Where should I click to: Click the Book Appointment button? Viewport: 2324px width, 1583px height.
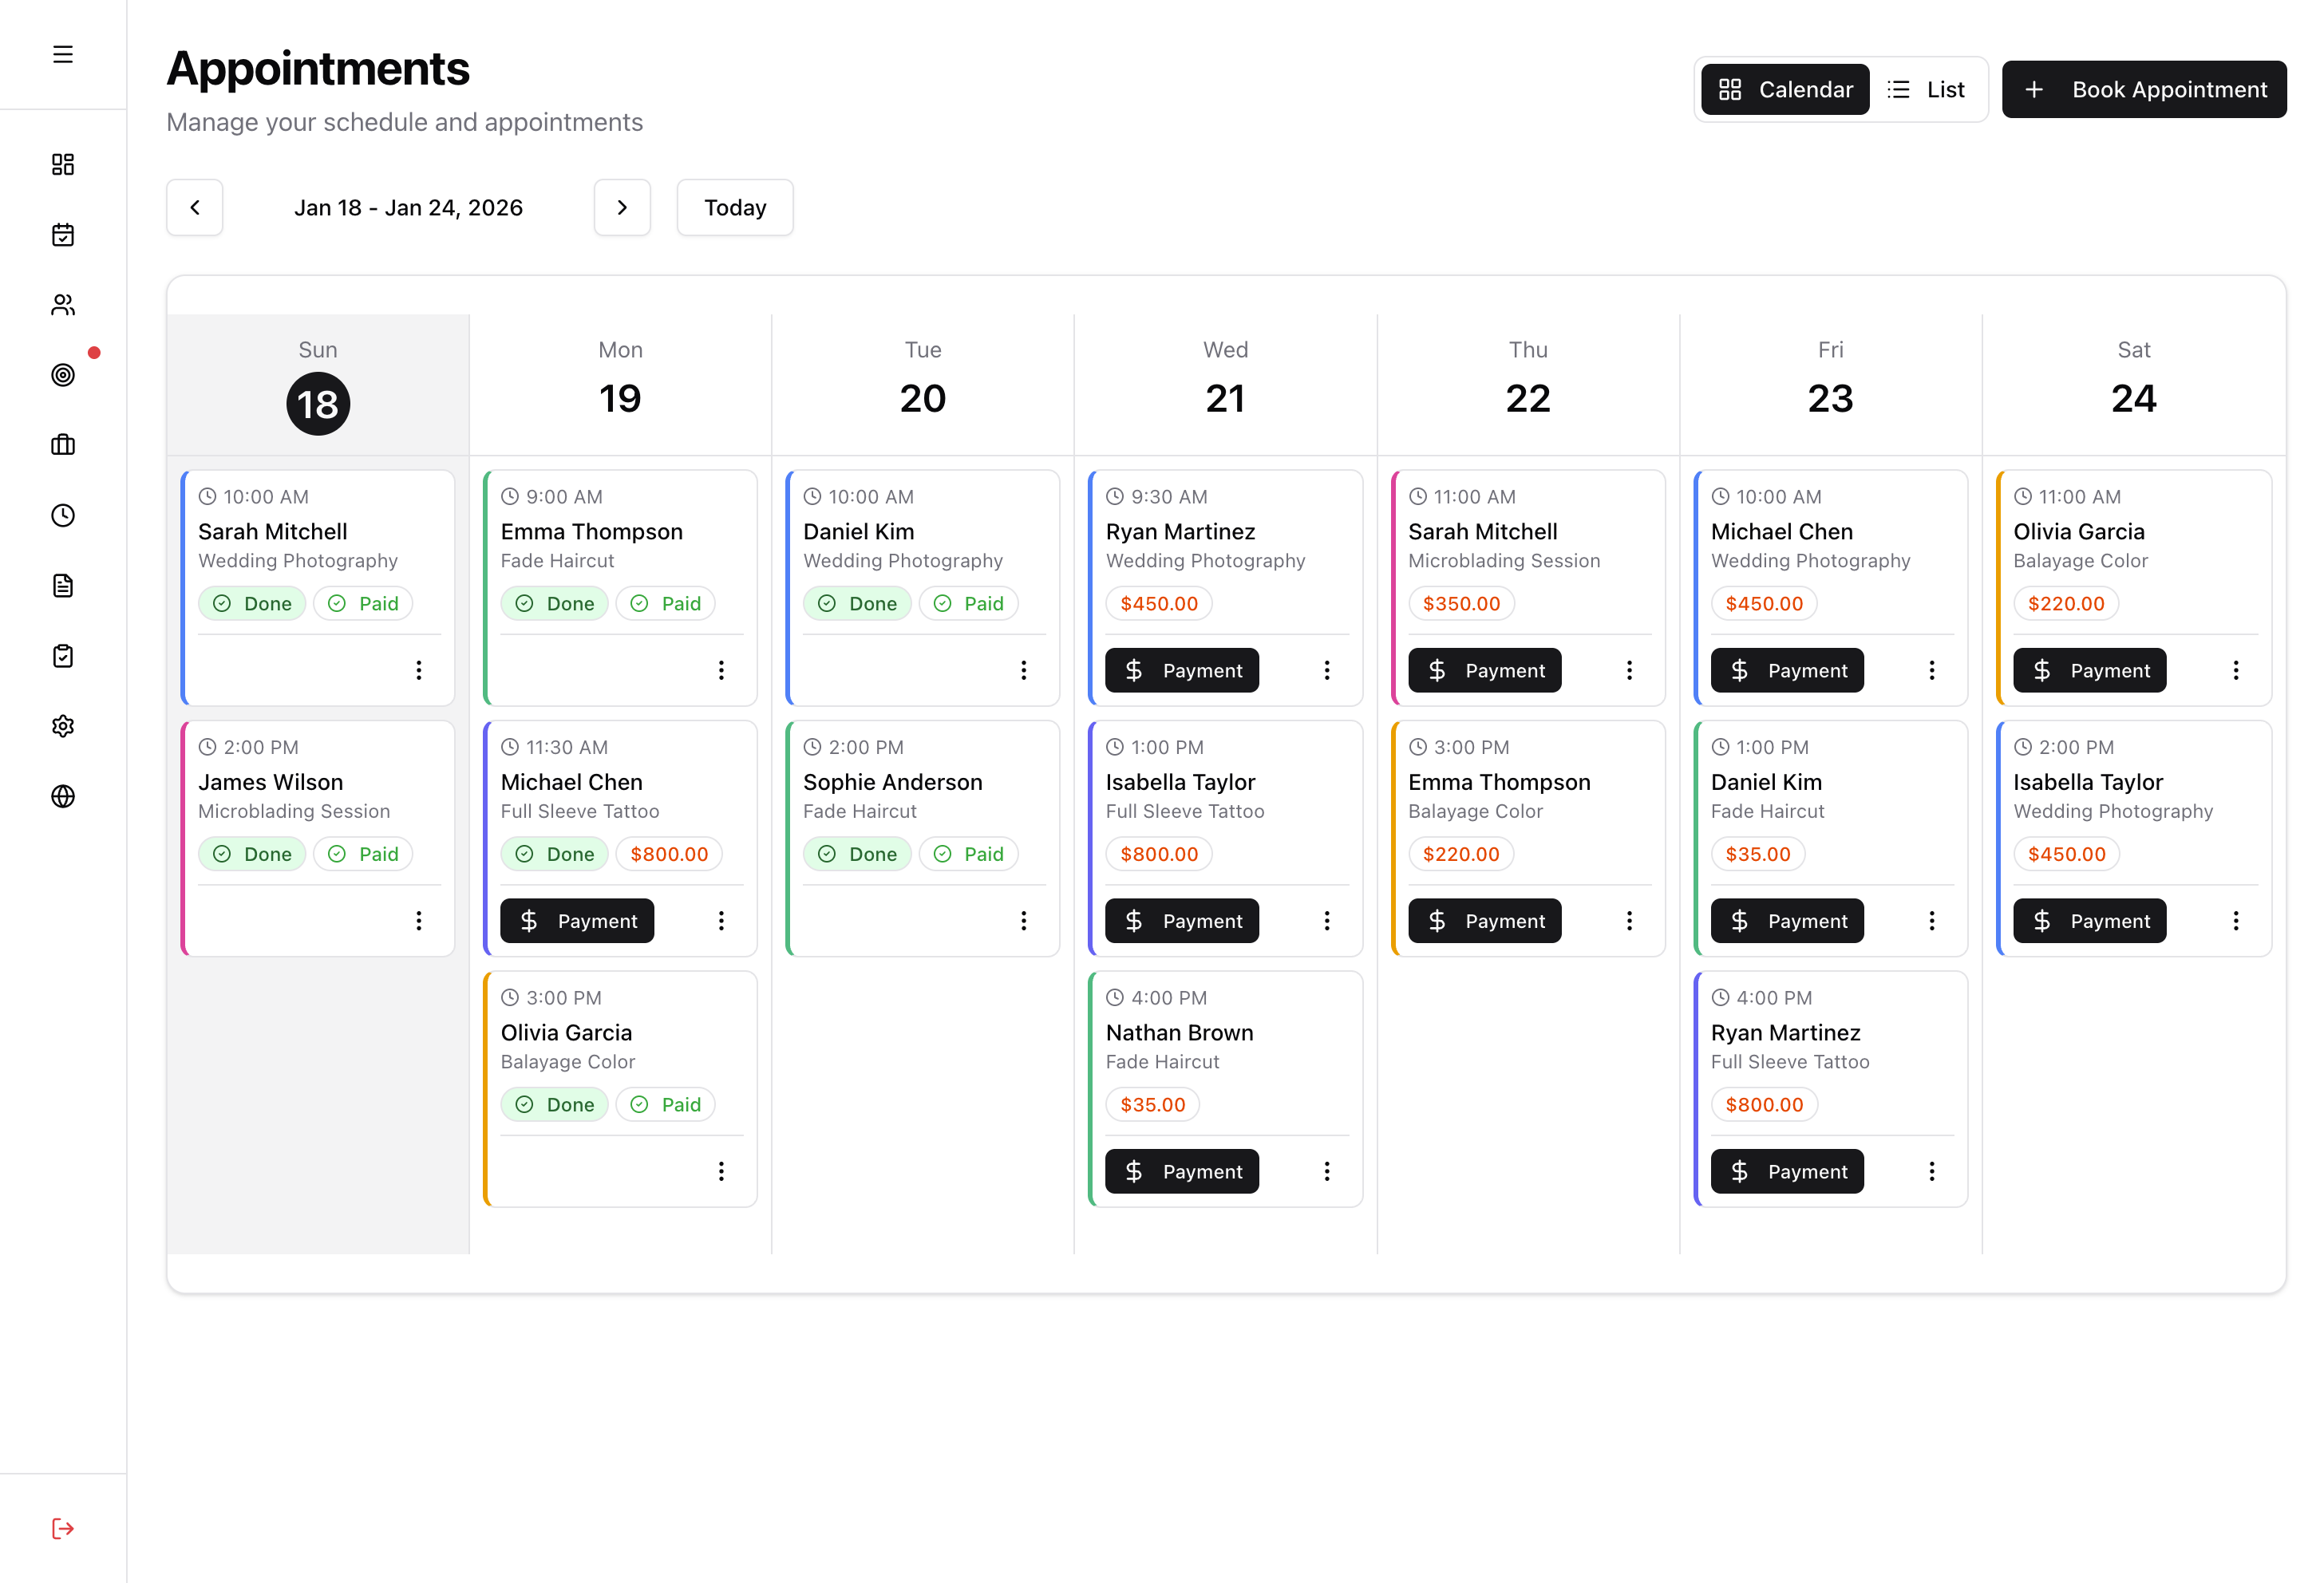tap(2143, 88)
